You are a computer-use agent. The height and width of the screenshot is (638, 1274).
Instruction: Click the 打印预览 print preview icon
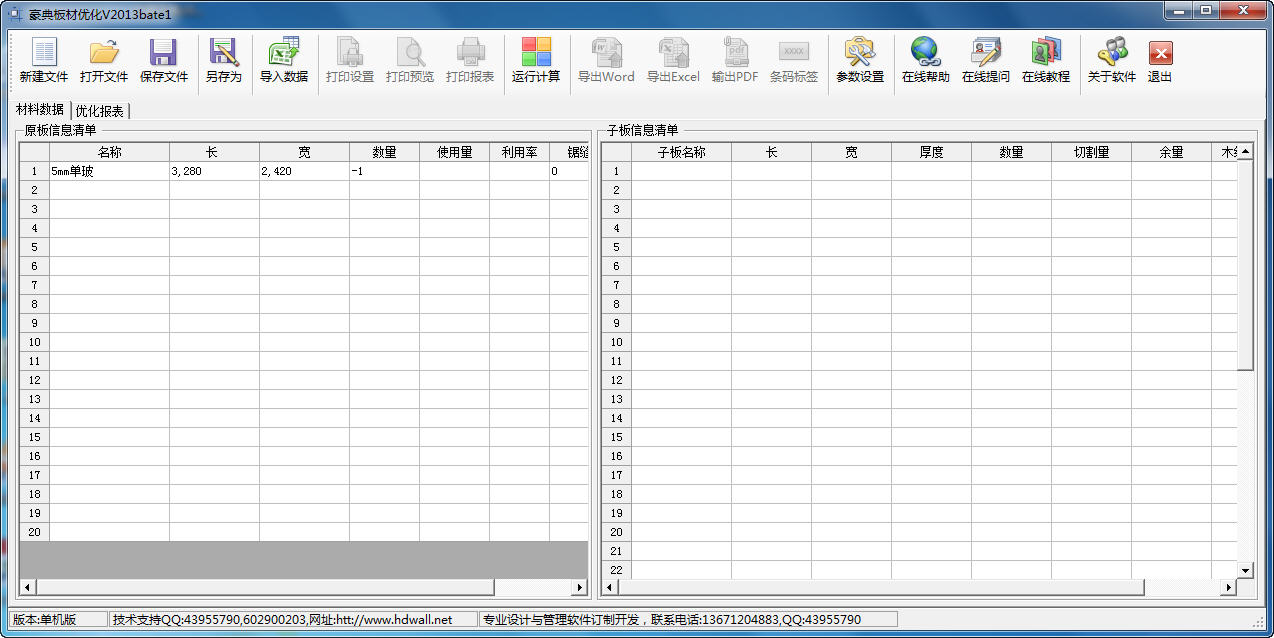coord(410,61)
